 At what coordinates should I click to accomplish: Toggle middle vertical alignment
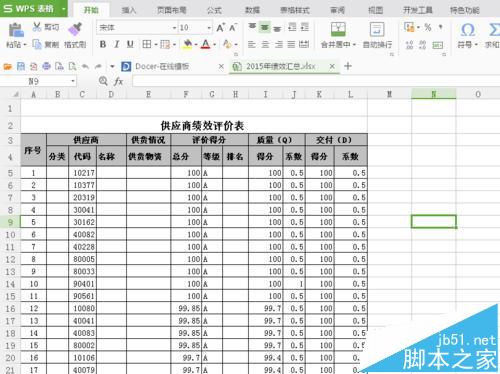265,27
